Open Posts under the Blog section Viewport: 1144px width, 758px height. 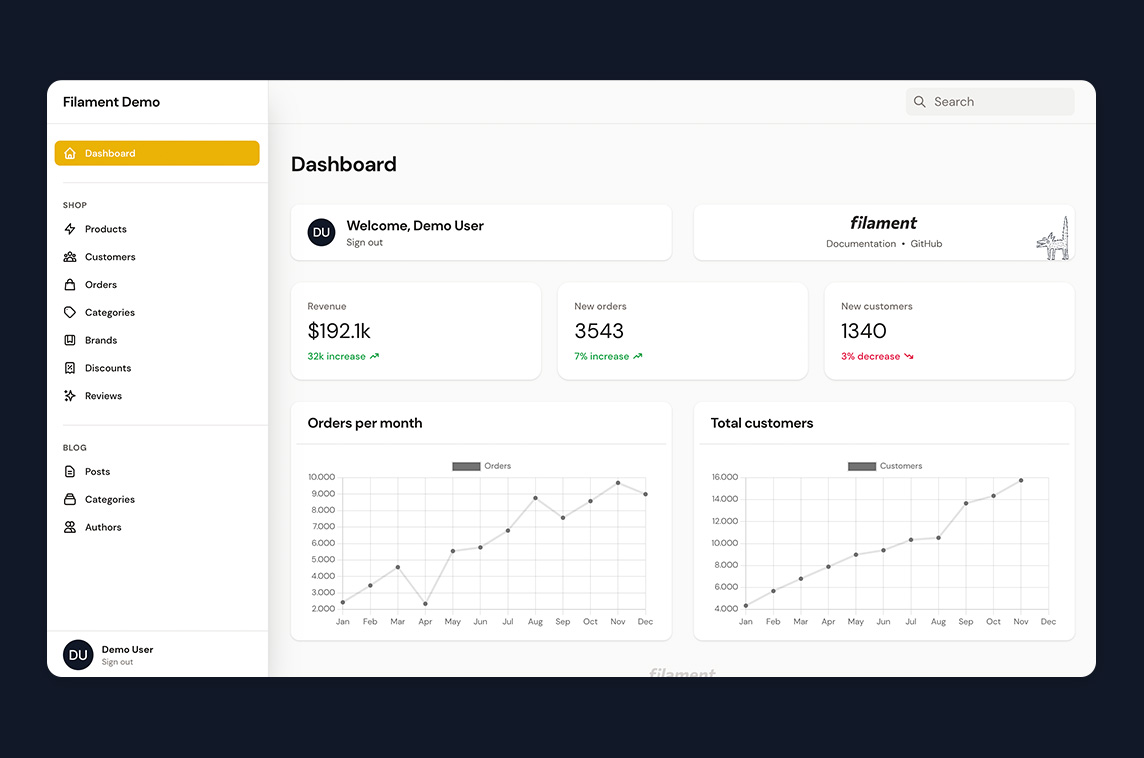point(99,471)
